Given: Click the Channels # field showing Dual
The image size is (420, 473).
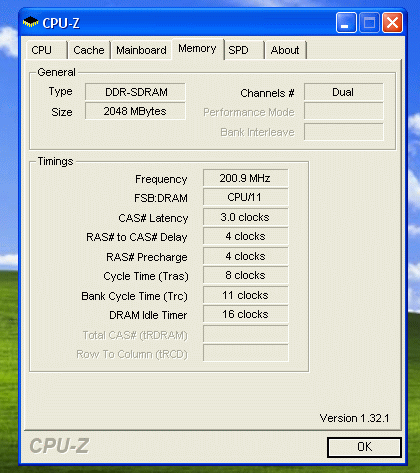Looking at the screenshot, I should (x=344, y=92).
